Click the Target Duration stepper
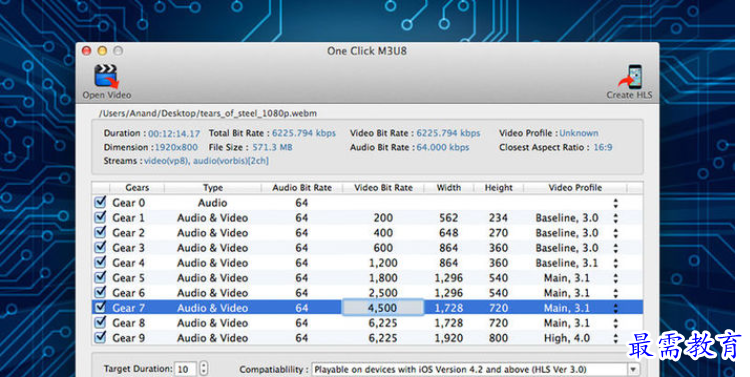750x377 pixels. click(204, 368)
